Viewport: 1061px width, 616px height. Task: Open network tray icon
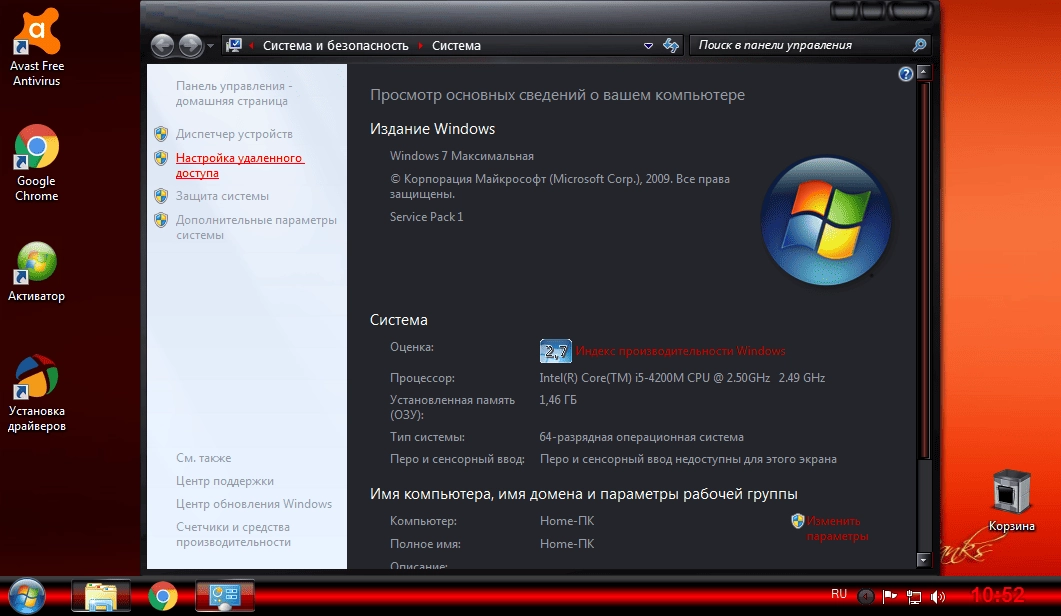(913, 596)
